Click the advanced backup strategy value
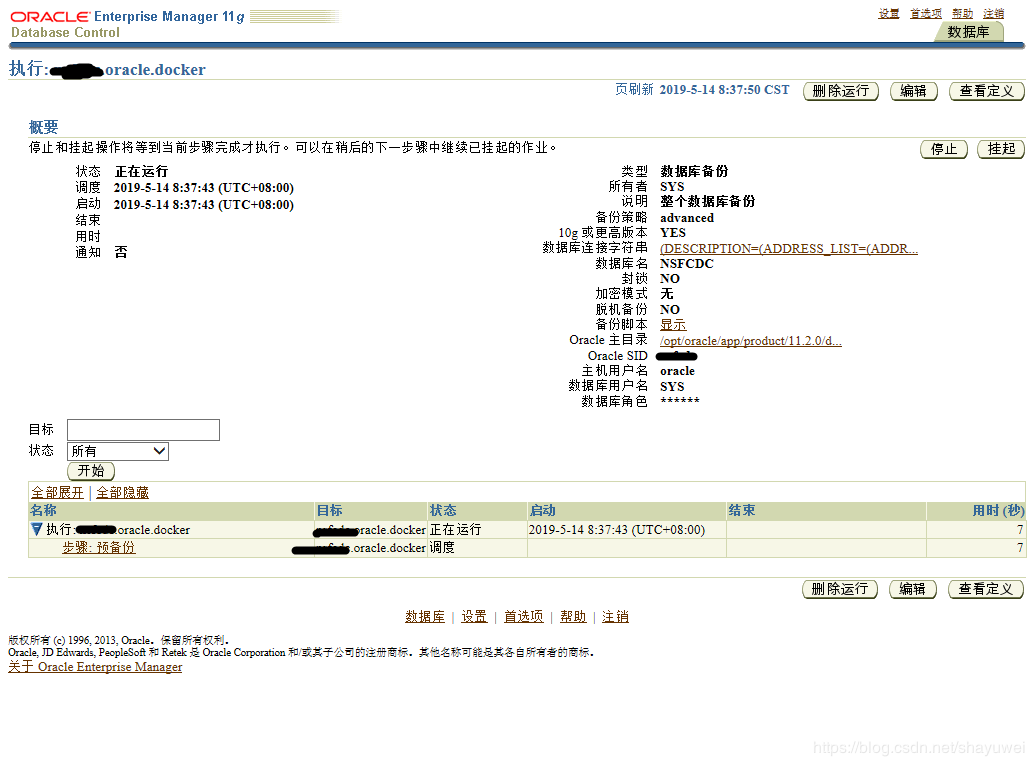The height and width of the screenshot is (766, 1034). [686, 218]
